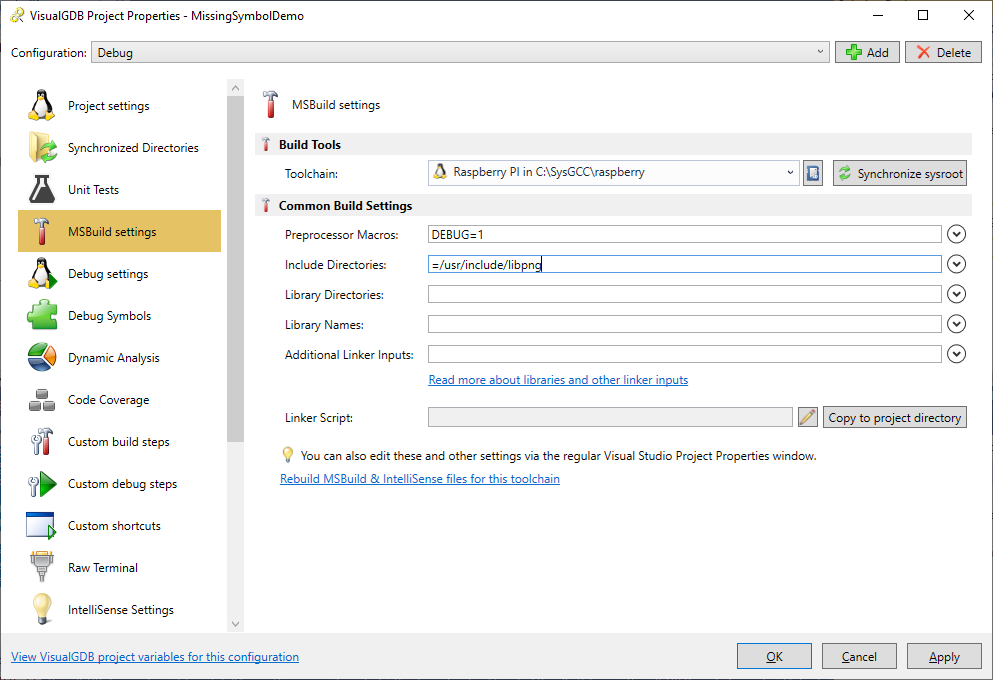Confirm with the OK button
The height and width of the screenshot is (680, 993).
[774, 657]
